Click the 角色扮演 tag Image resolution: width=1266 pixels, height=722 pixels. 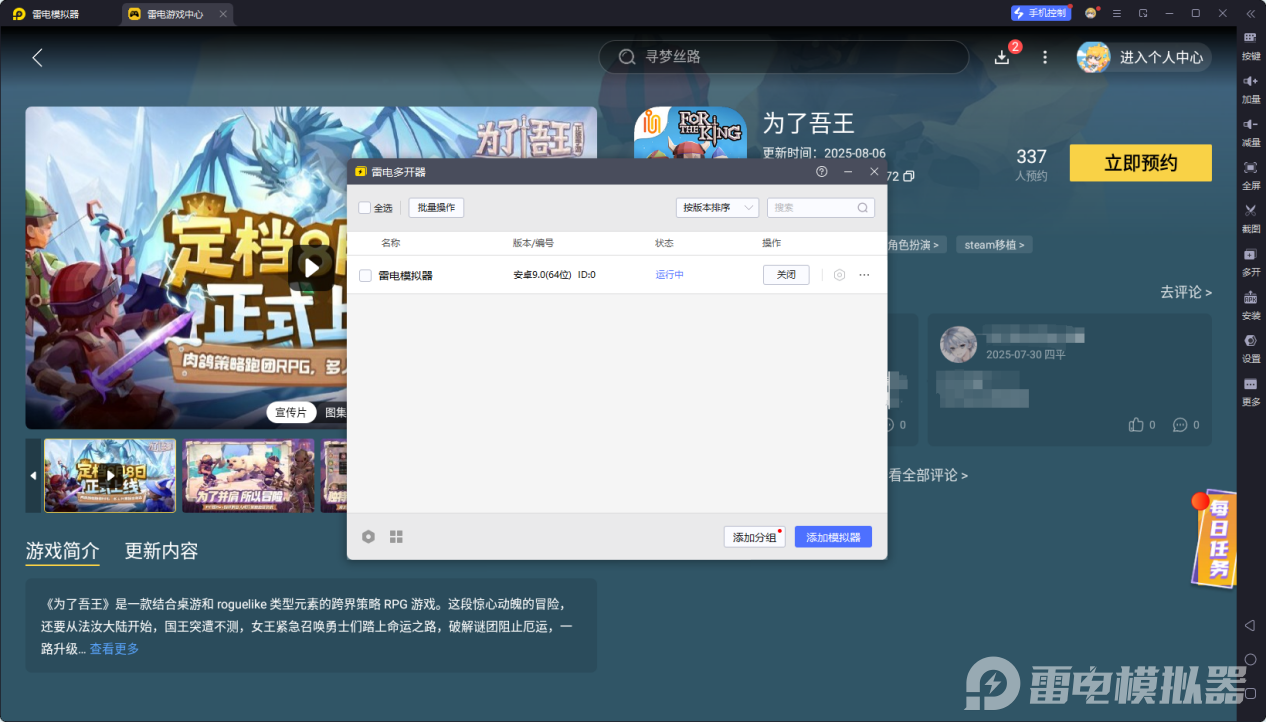(x=916, y=245)
